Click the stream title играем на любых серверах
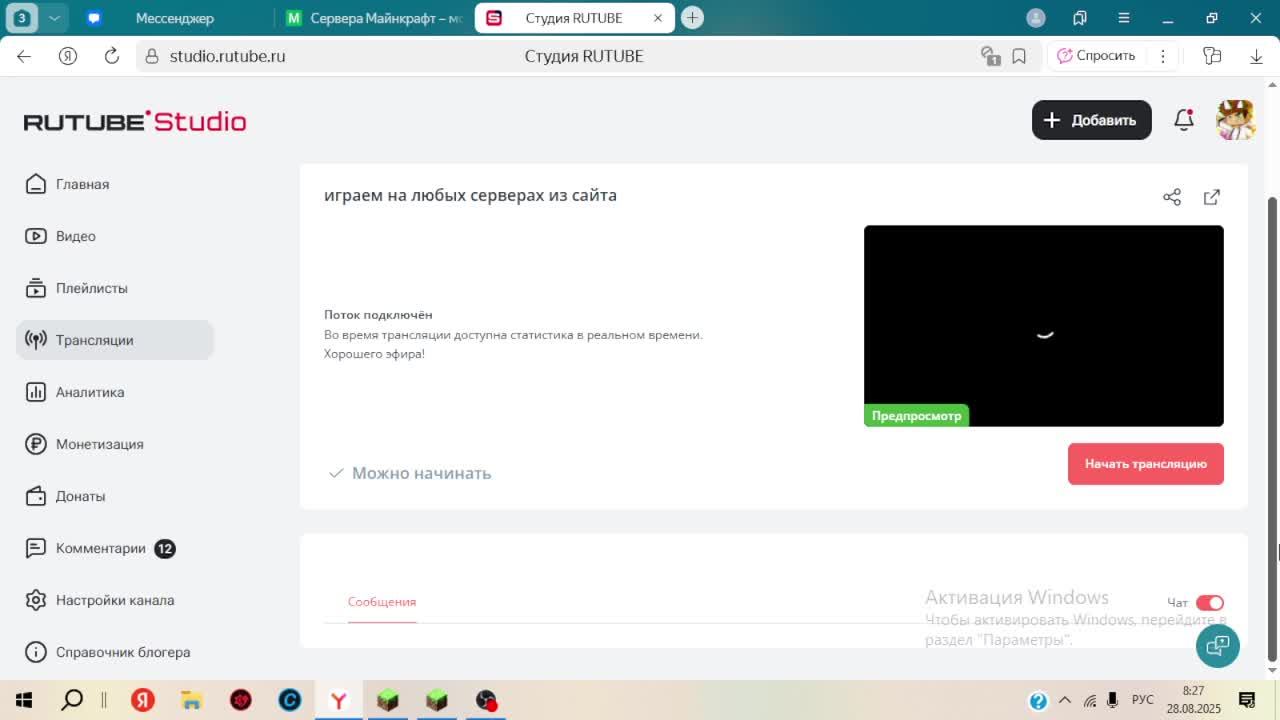This screenshot has width=1280, height=720. click(470, 195)
